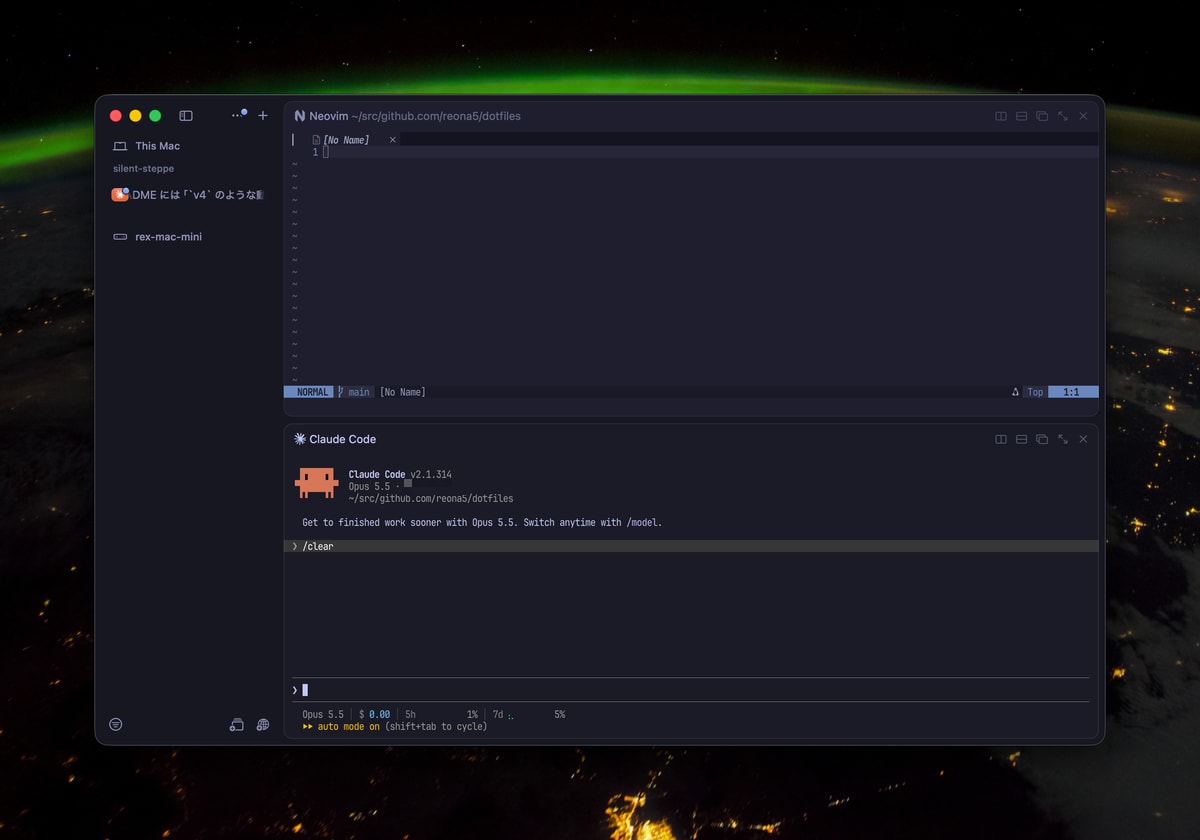Click the Top indicator in Neovim statusline
Screen dimensions: 1200x840
1035,392
